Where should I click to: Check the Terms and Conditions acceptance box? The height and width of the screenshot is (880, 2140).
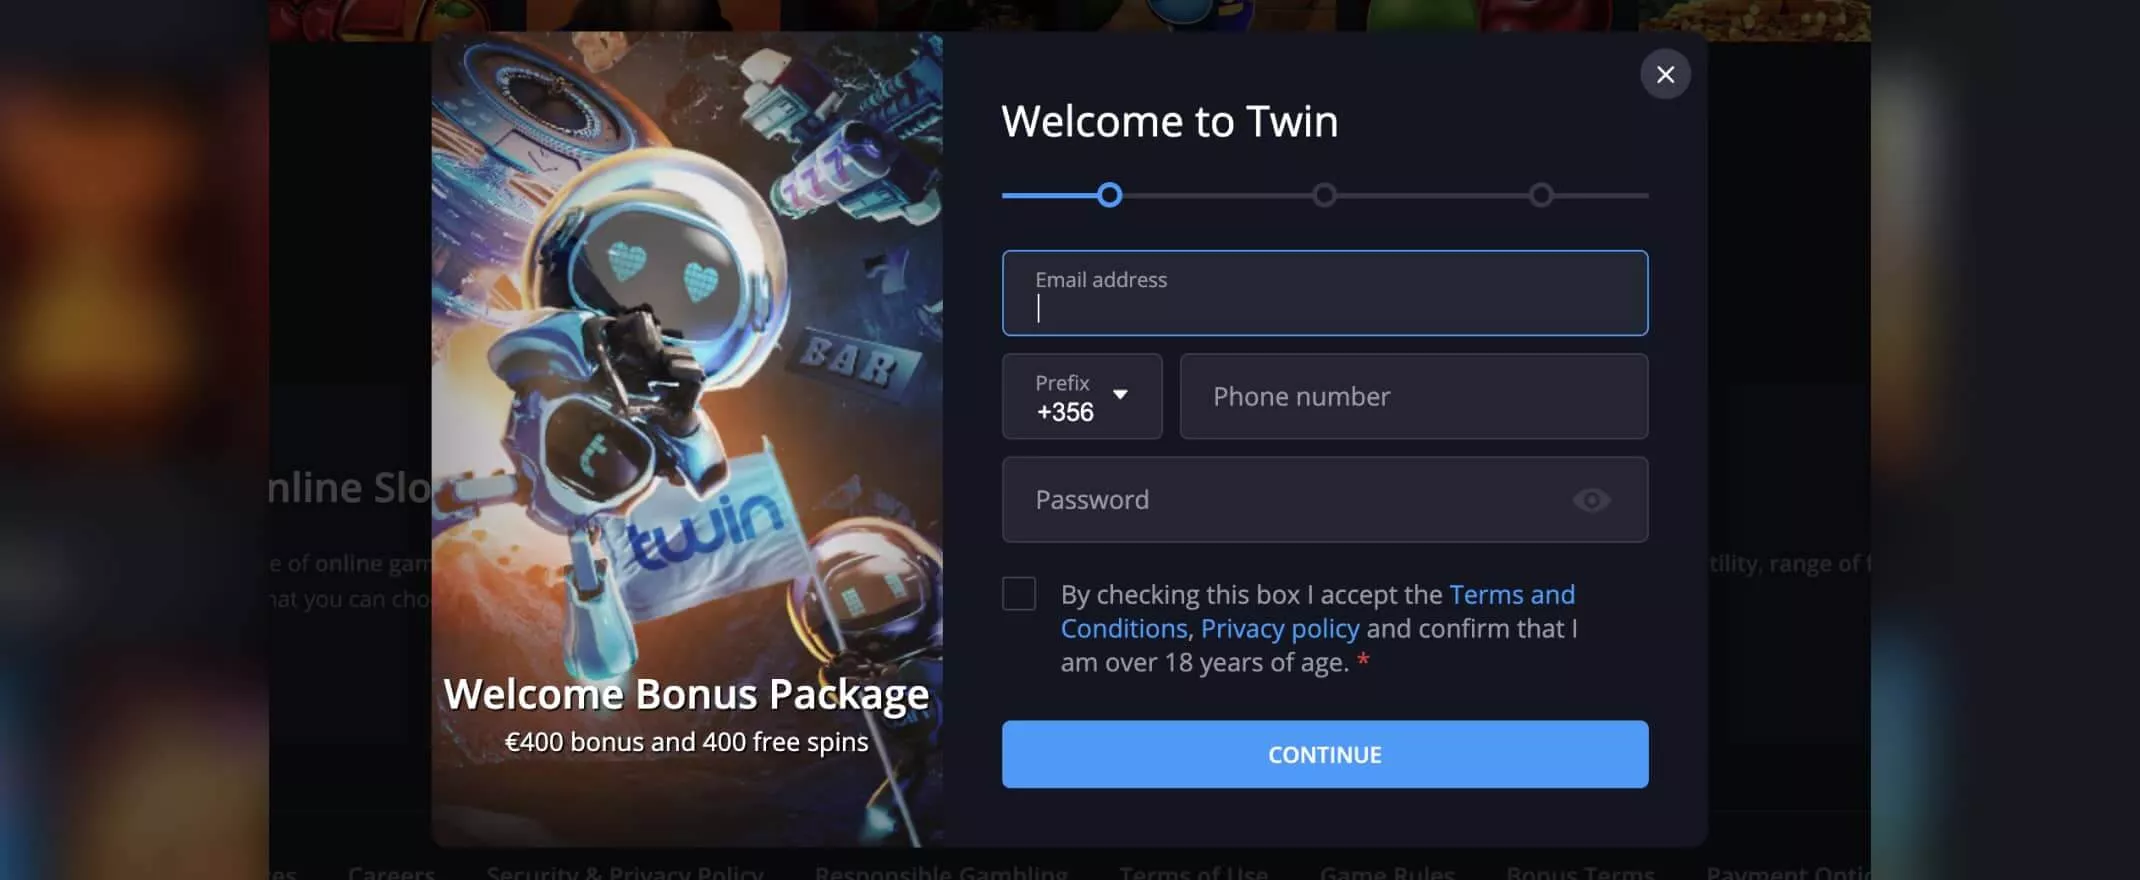coord(1019,594)
